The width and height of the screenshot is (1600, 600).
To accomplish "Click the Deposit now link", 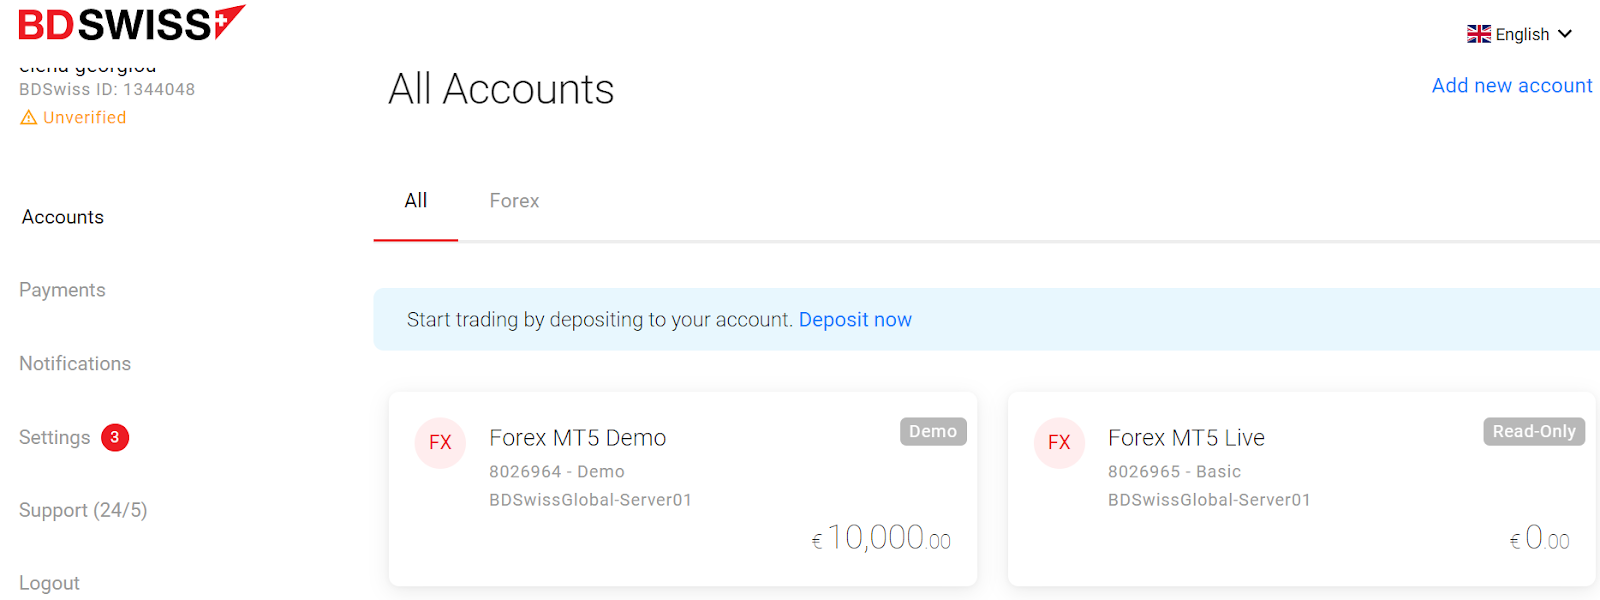I will coord(855,320).
